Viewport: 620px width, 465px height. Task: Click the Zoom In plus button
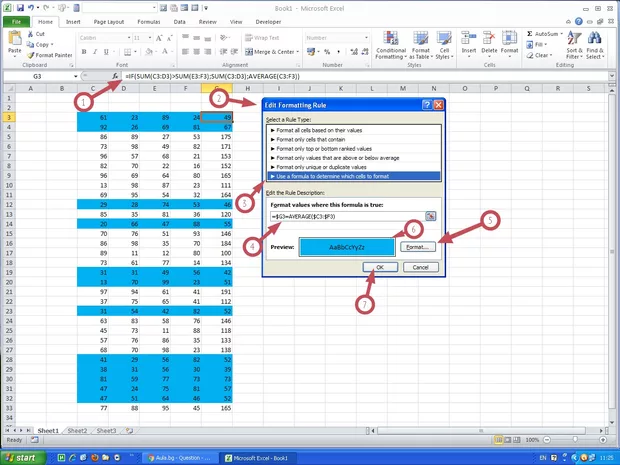click(x=603, y=440)
